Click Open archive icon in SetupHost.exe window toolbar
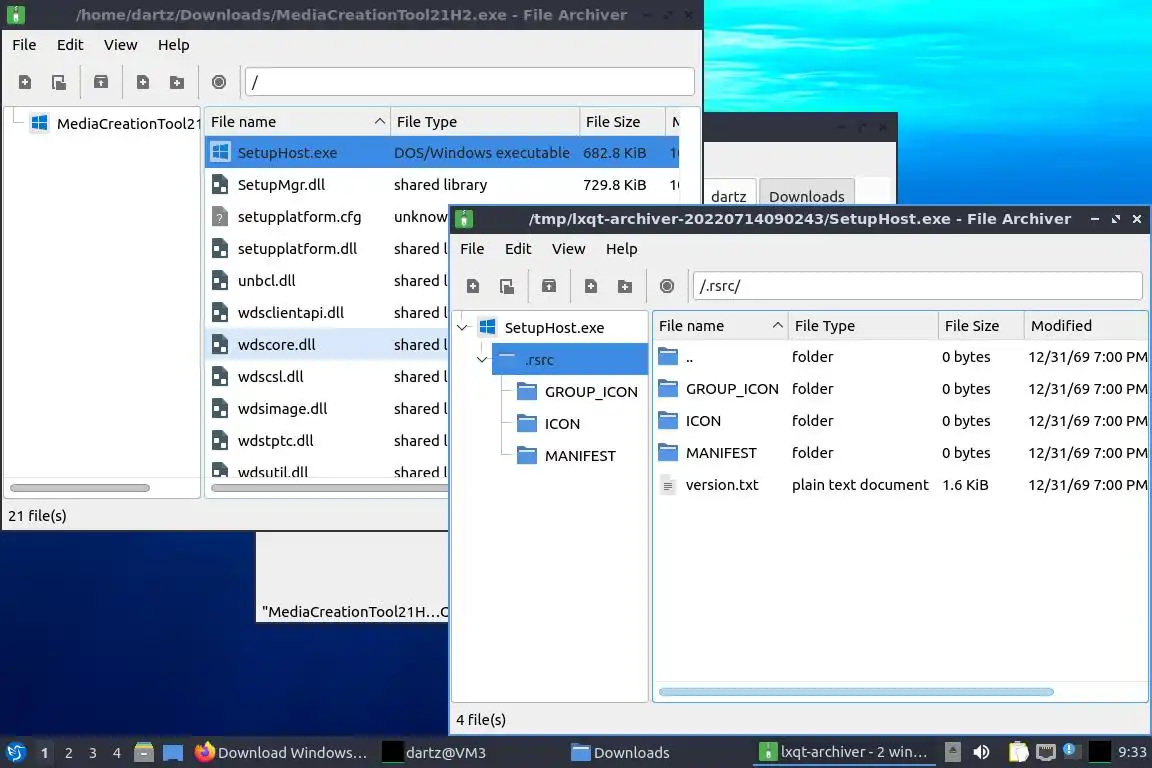Viewport: 1152px width, 768px height. click(507, 286)
